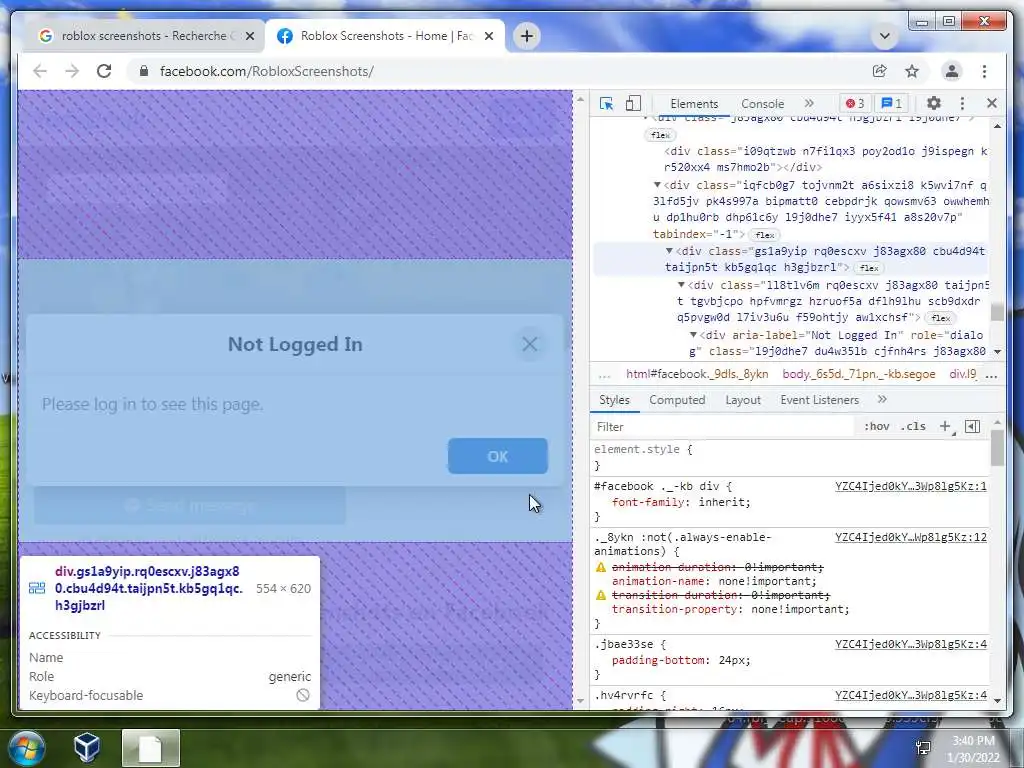Screen dimensions: 1024x768
Task: Click the taskbar clock
Action: point(972,749)
